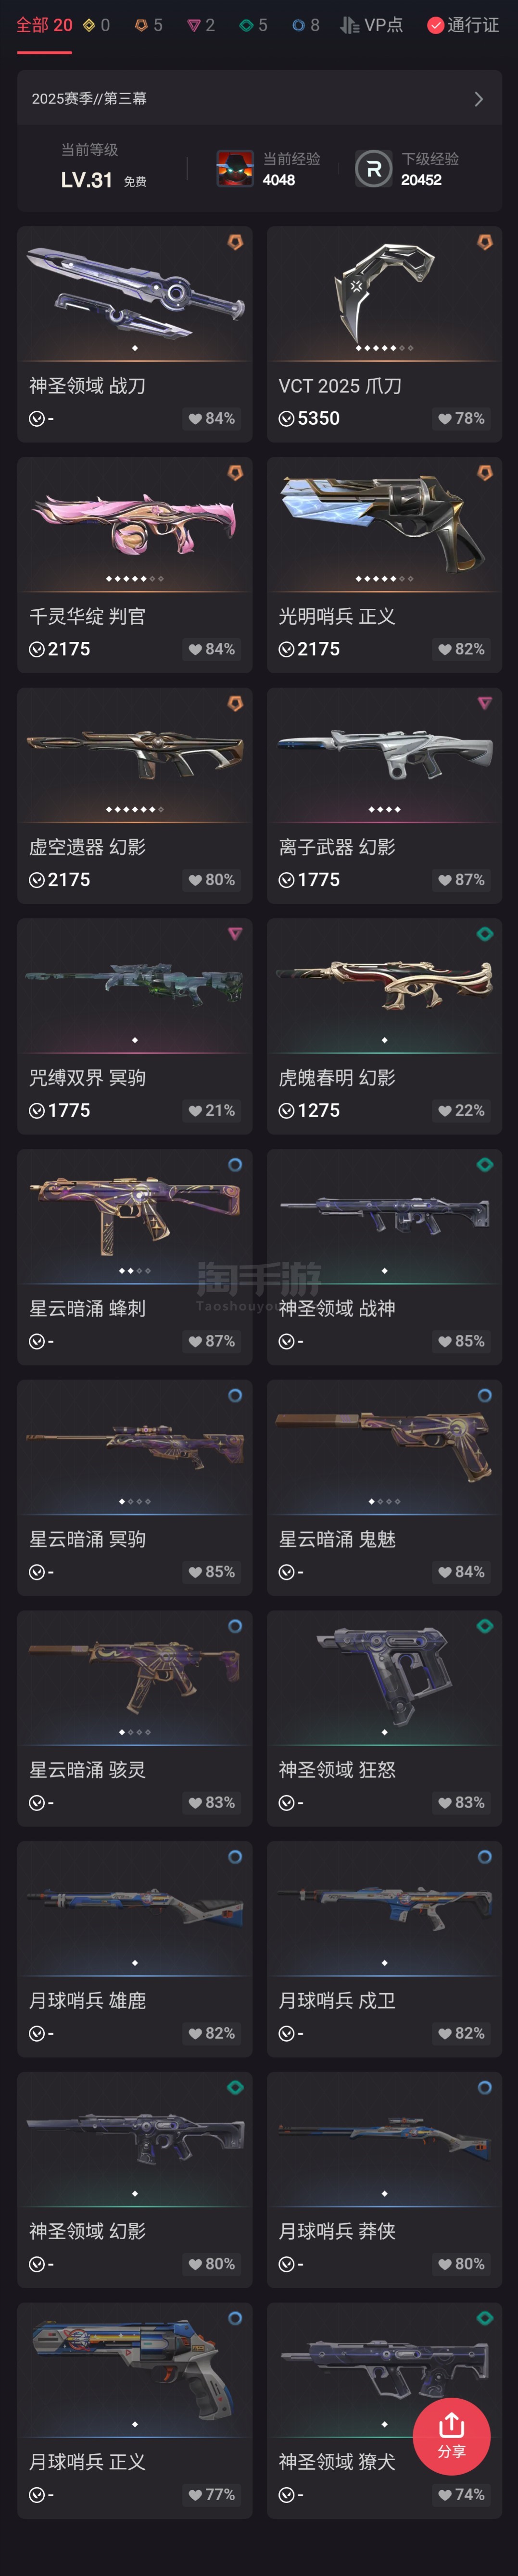This screenshot has width=518, height=2576.
Task: Select level dots under 光明哨兵 正义
Action: [x=384, y=578]
